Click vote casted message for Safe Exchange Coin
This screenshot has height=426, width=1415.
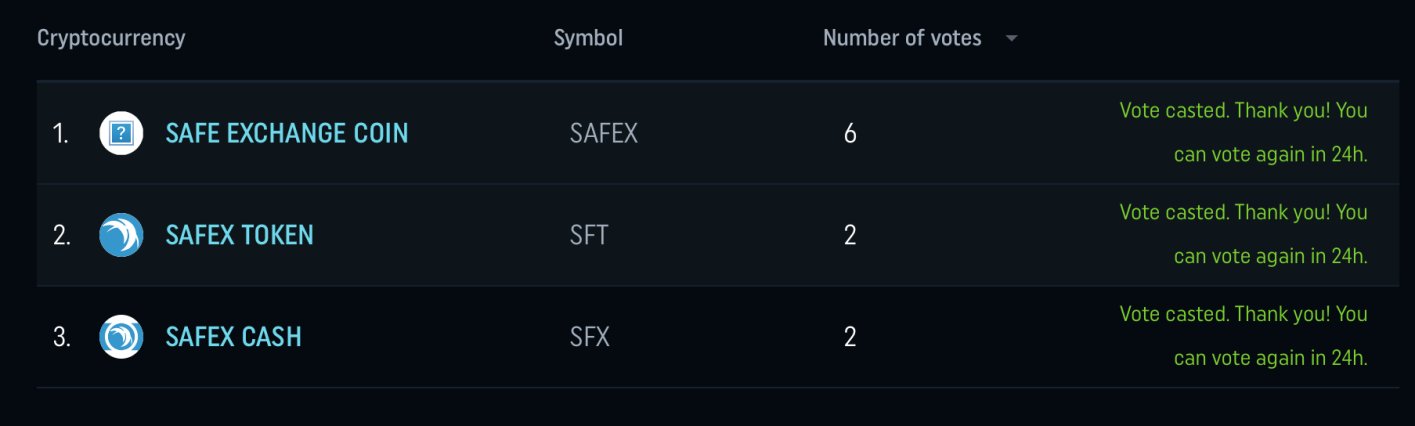click(x=1243, y=132)
